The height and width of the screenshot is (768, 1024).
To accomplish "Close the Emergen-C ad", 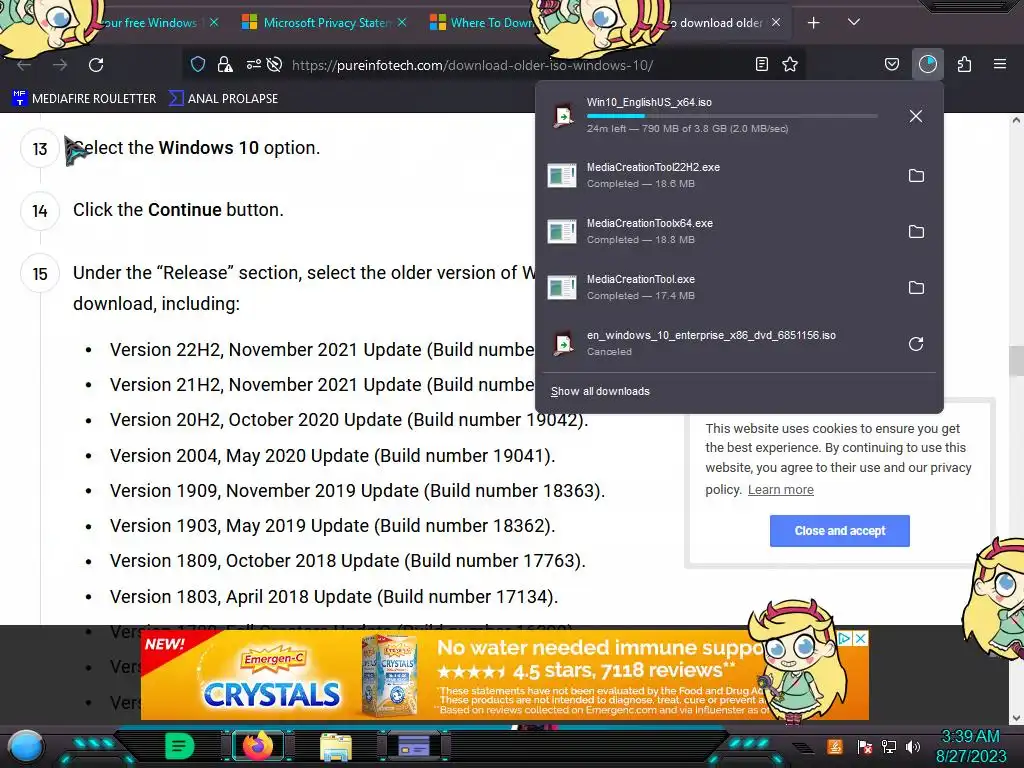I will point(861,638).
